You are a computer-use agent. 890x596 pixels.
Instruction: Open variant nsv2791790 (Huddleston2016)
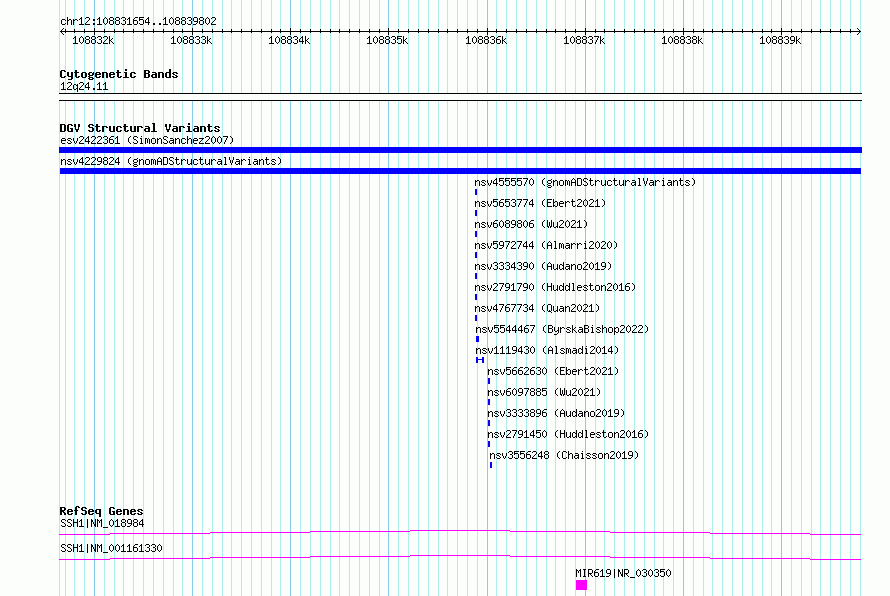(555, 287)
